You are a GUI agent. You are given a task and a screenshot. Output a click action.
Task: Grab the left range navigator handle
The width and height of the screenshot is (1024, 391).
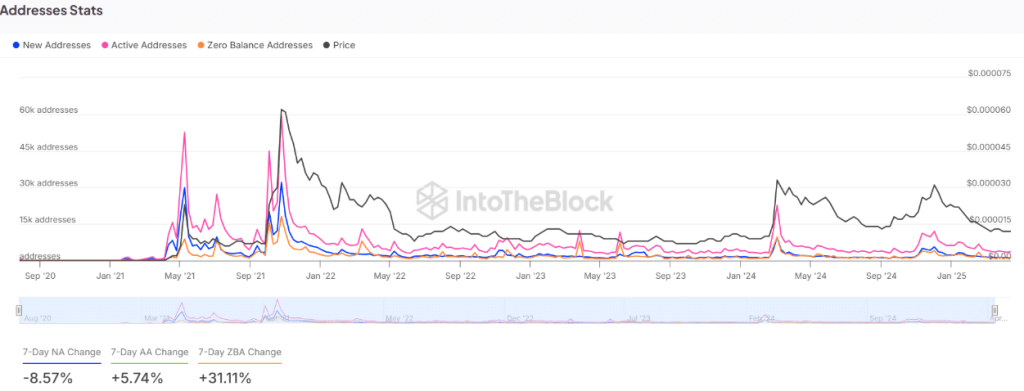pyautogui.click(x=20, y=310)
